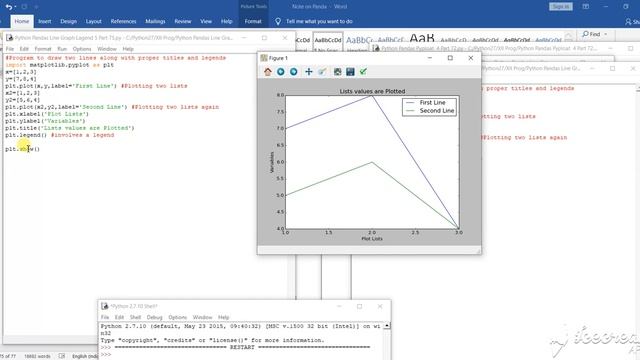Open the Undo history dropdown arrow

(15, 7)
